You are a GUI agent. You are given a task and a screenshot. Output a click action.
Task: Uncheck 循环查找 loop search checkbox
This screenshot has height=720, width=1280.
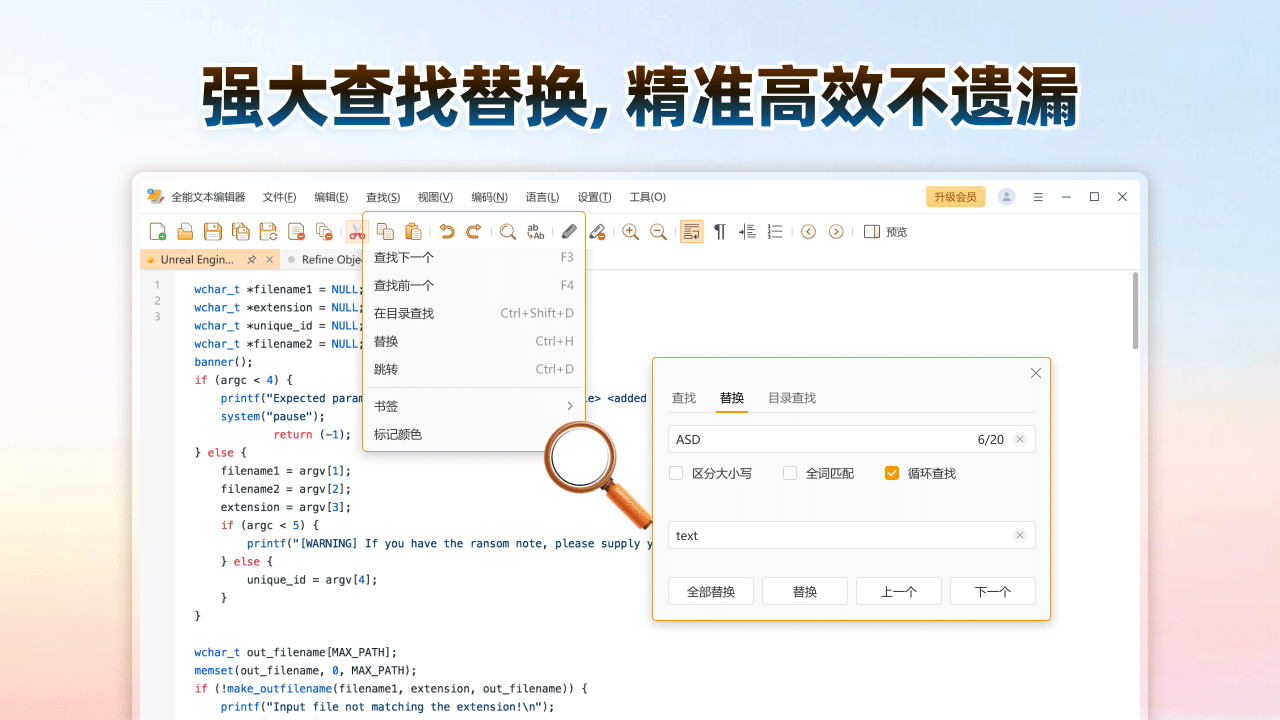point(892,473)
